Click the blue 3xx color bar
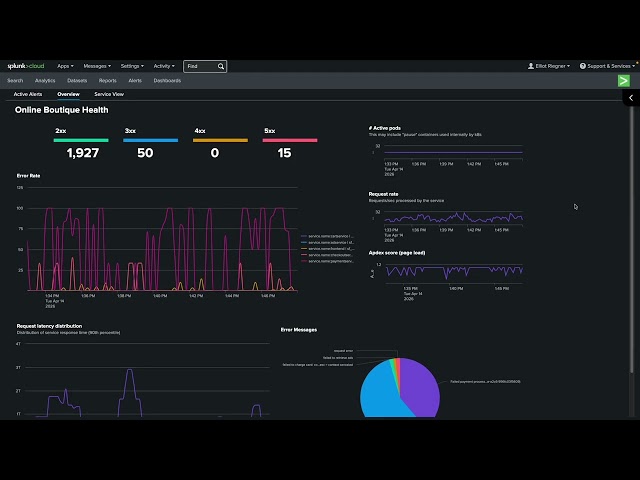The image size is (640, 480). 151,140
